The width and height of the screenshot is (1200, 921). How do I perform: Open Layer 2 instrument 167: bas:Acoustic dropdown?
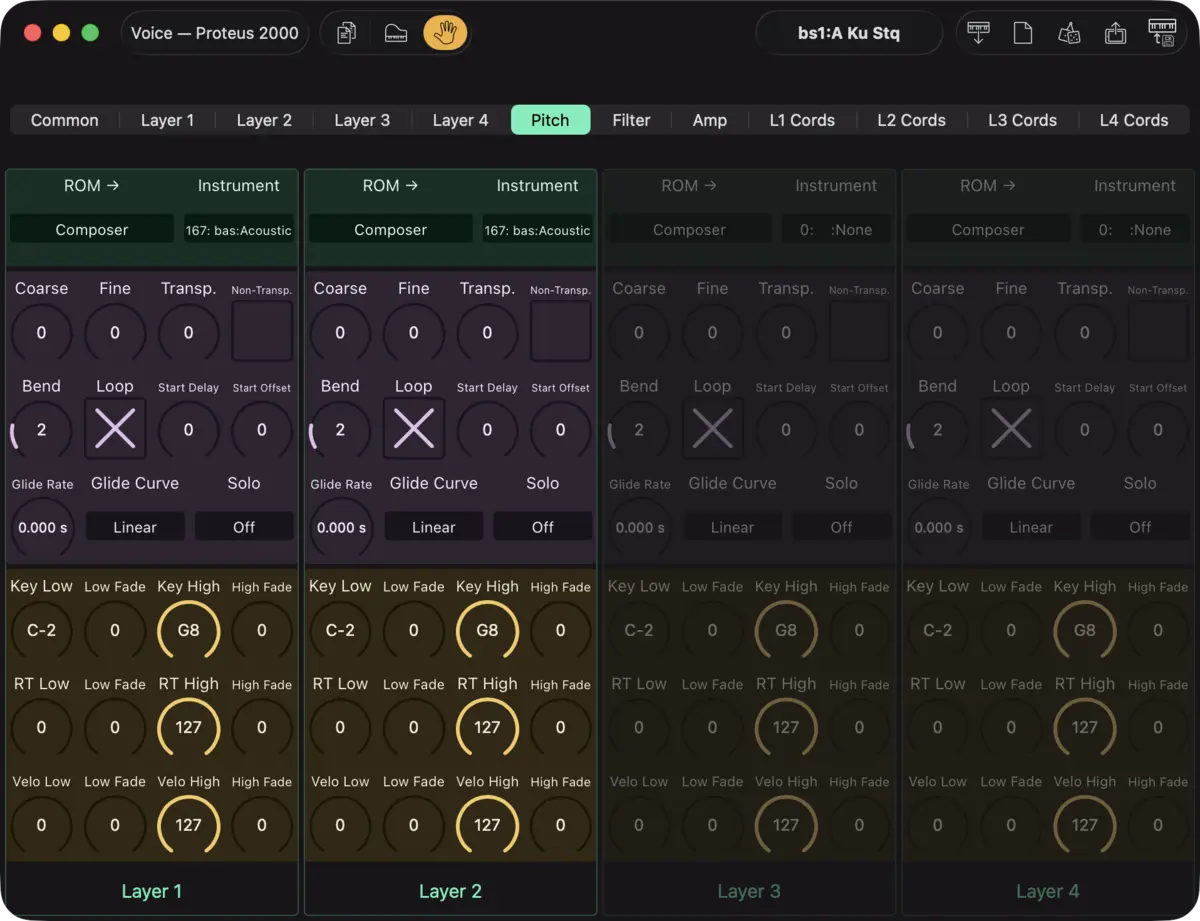538,229
